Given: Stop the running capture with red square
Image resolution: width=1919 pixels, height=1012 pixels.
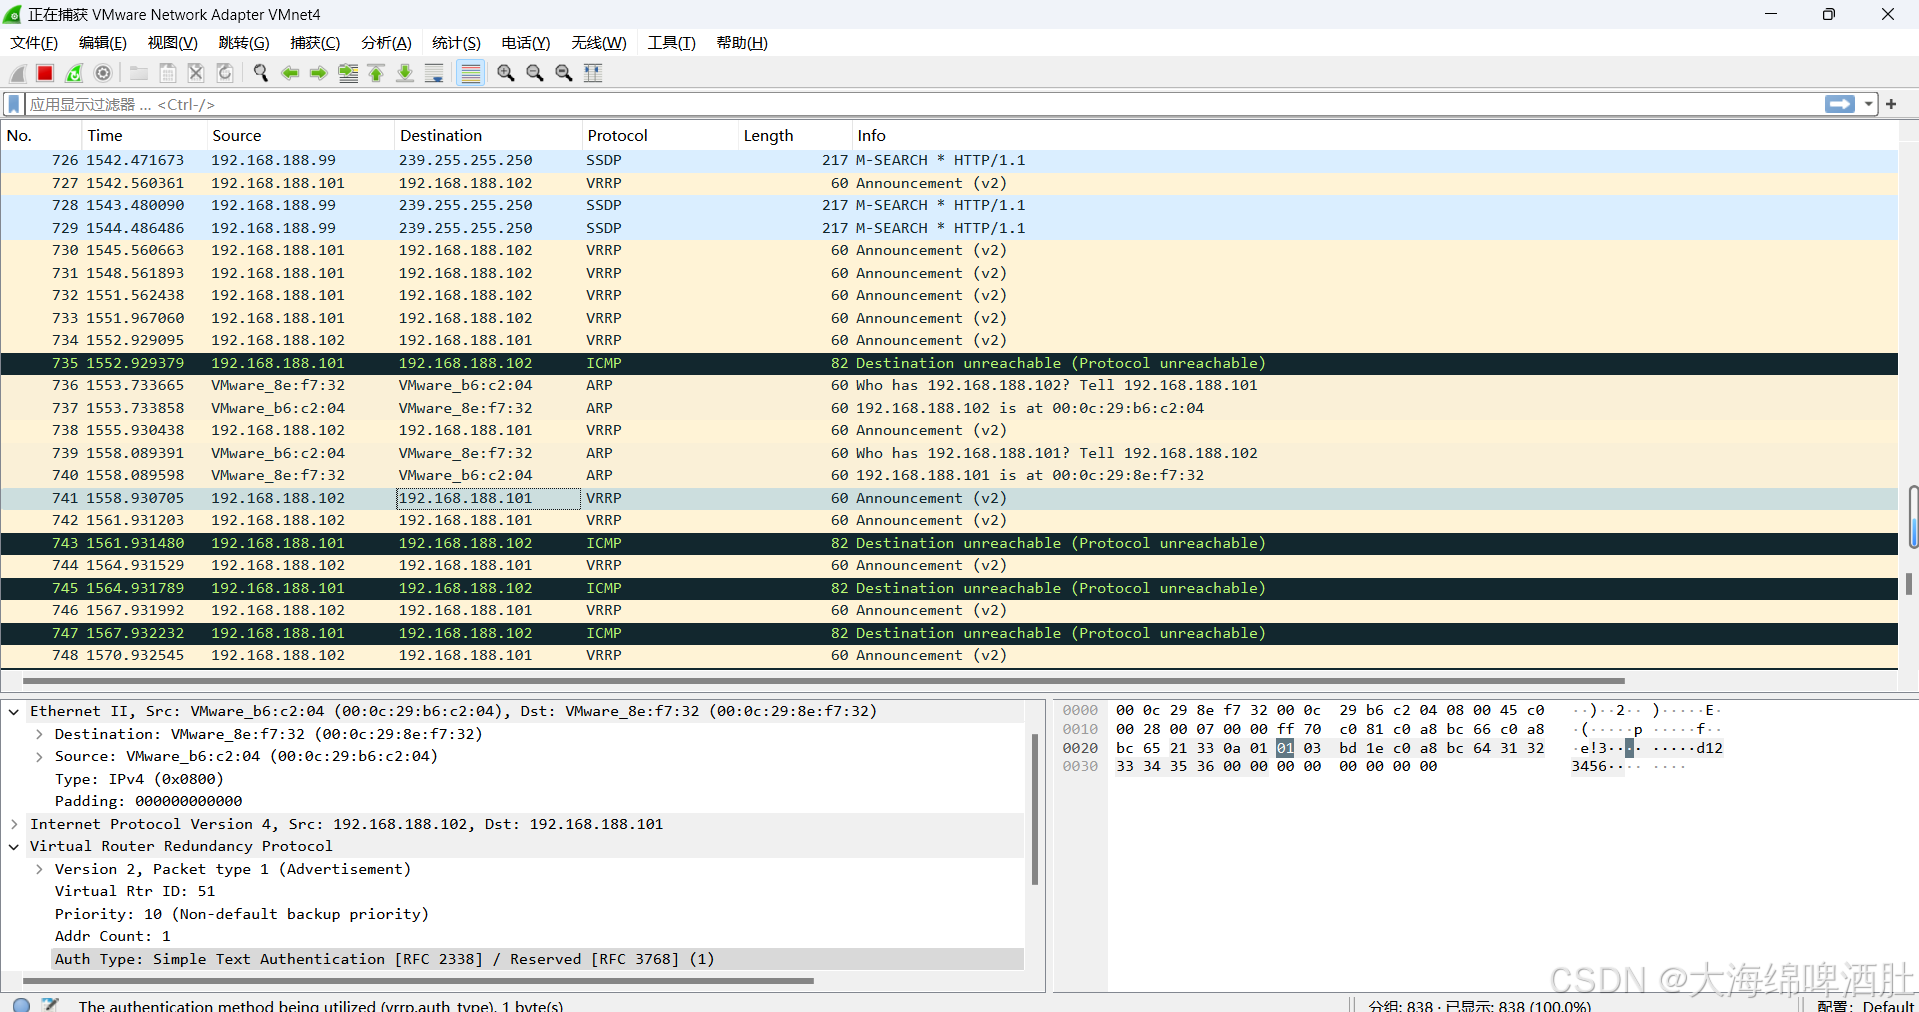Looking at the screenshot, I should pyautogui.click(x=45, y=73).
